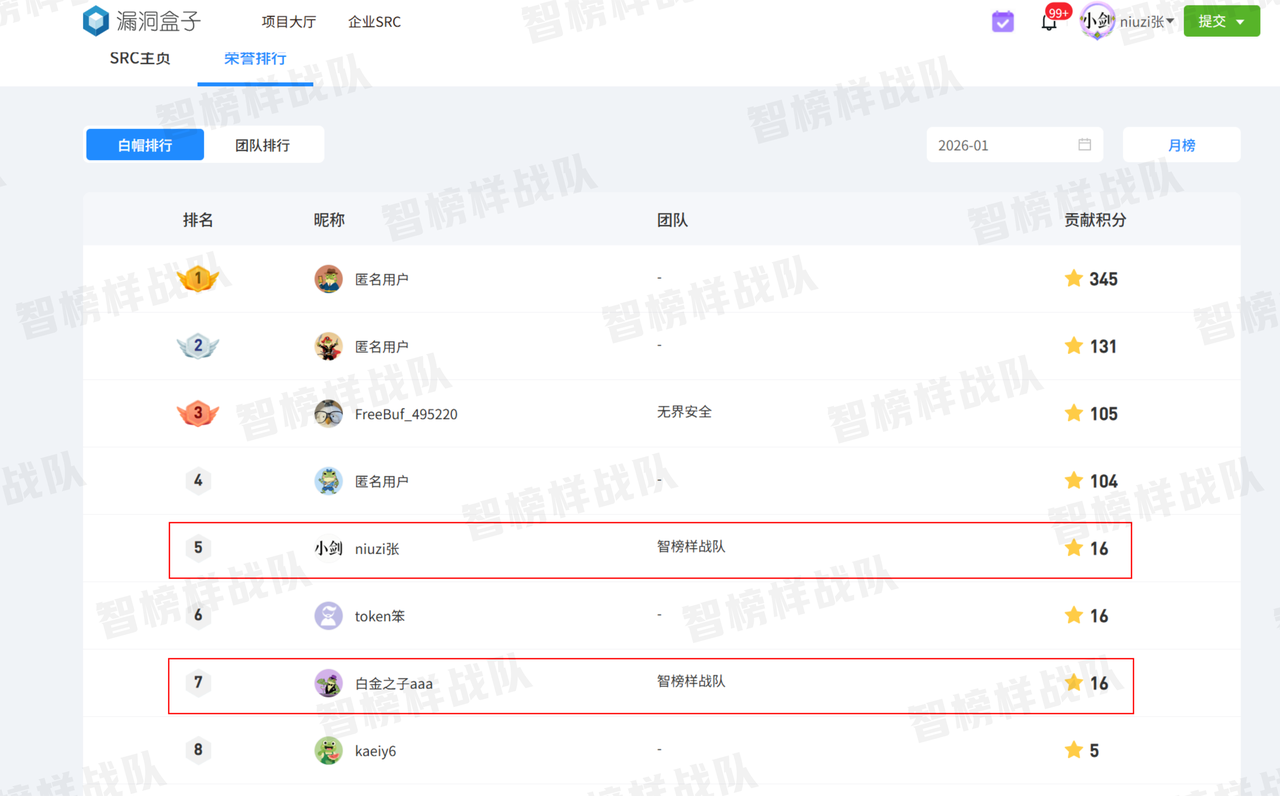1280x796 pixels.
Task: Click the rank 6 hexagon badge
Action: [198, 615]
